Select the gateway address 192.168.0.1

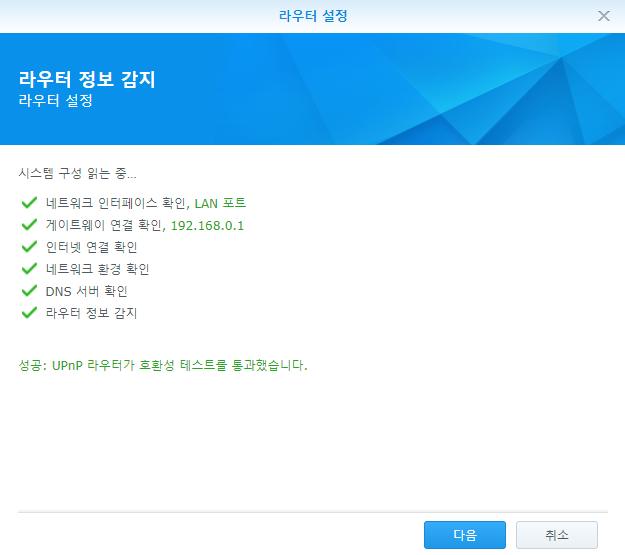tap(207, 225)
